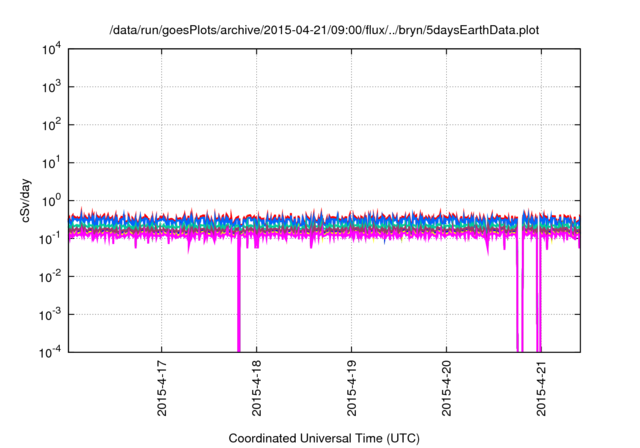Viewport: 640px width, 448px height.
Task: Click the 10^2 y-axis tick label
Action: point(51,125)
